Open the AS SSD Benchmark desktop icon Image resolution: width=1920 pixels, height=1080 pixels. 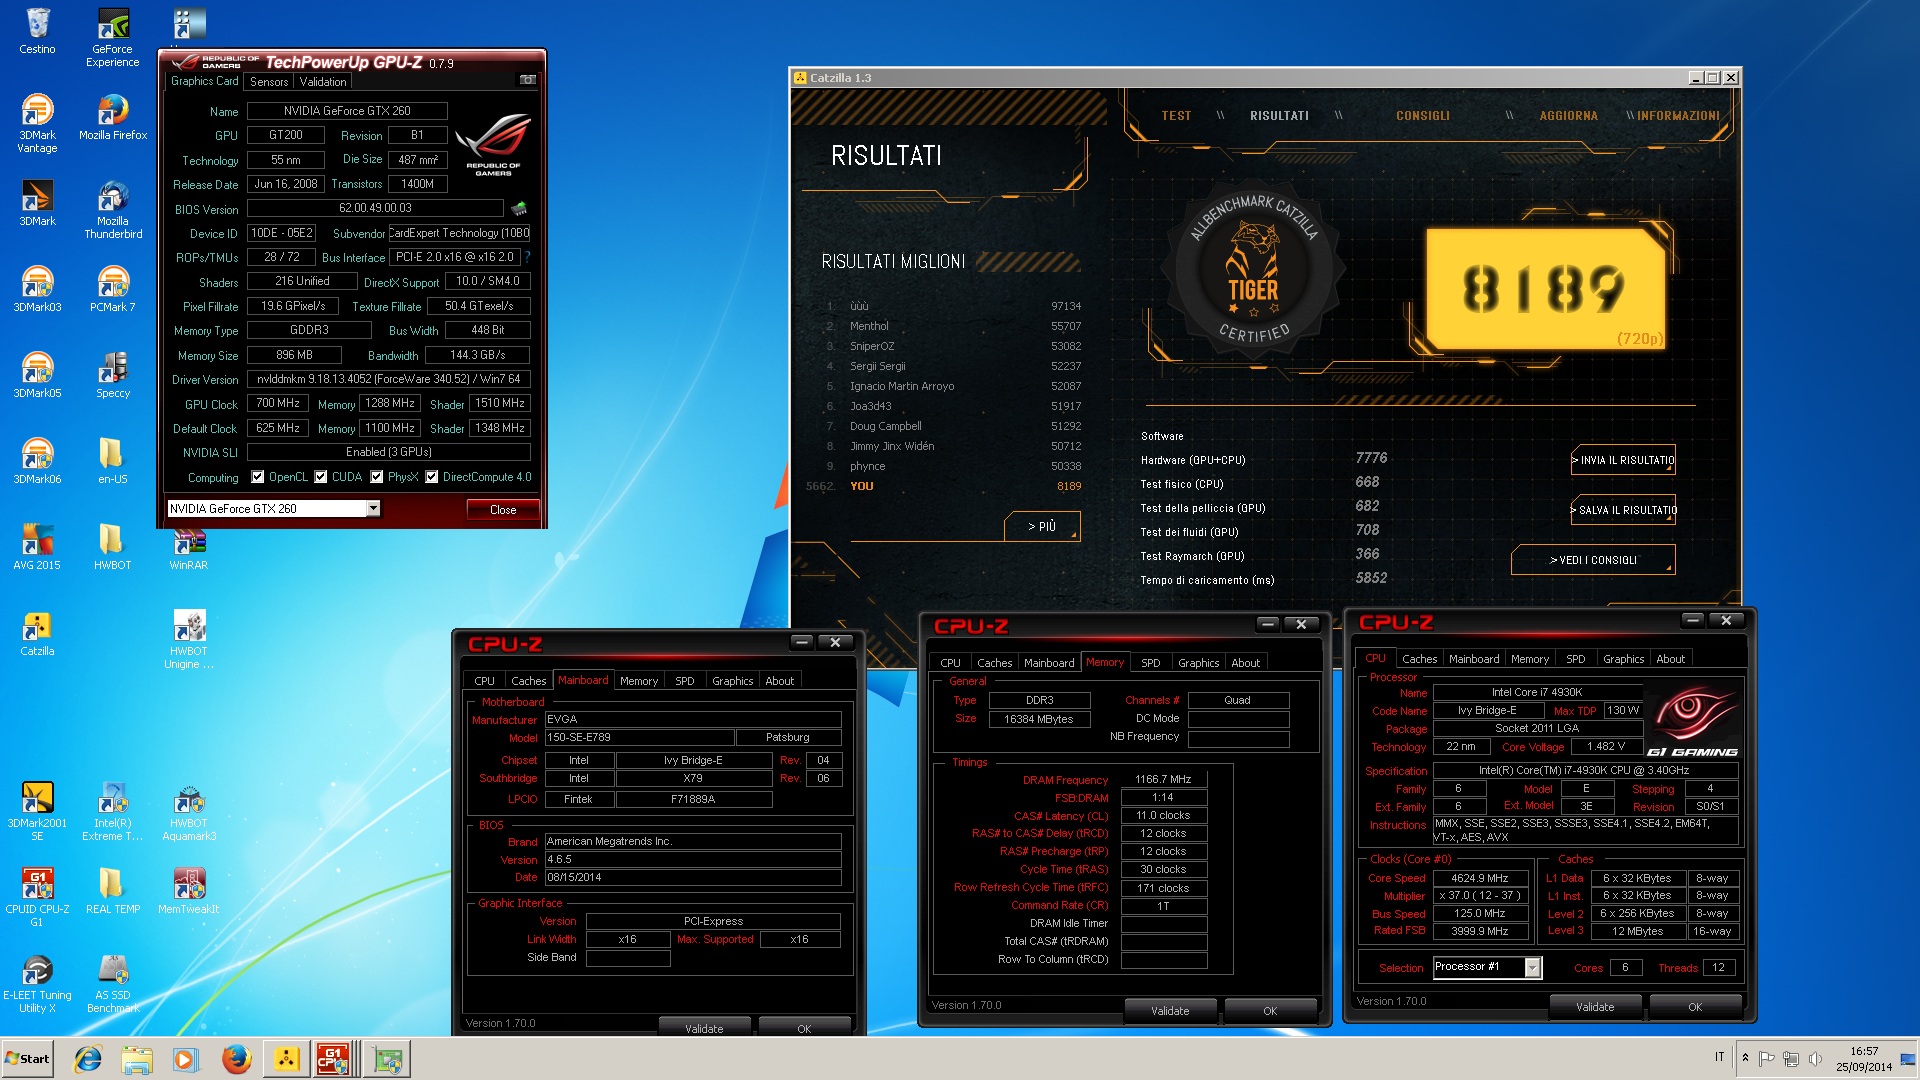(x=113, y=983)
